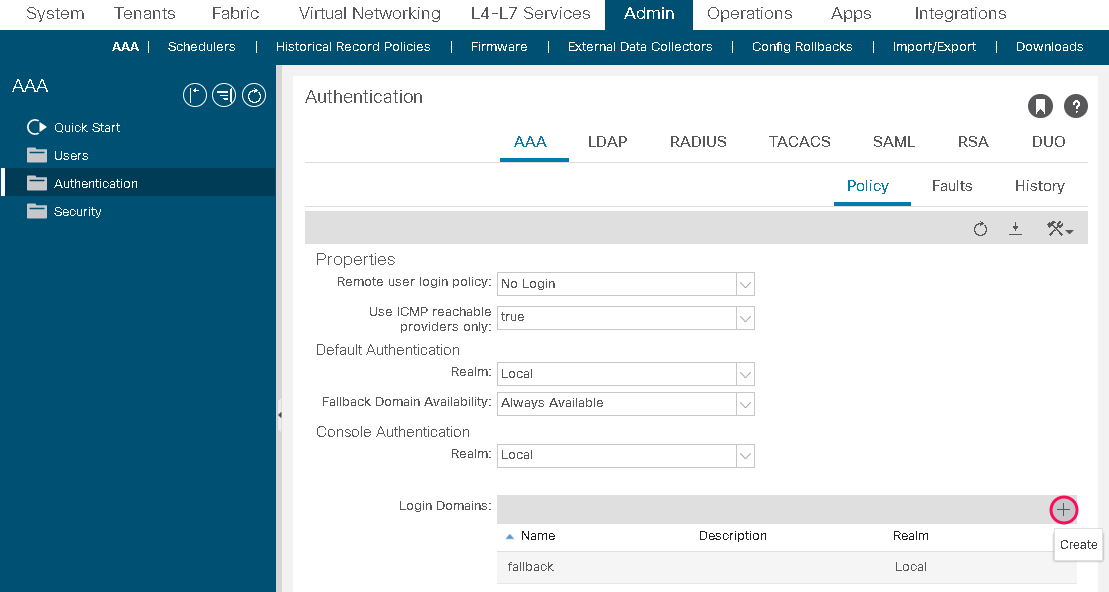Collapse the sidebar with the splitter arrow
The width and height of the screenshot is (1109, 592).
279,415
